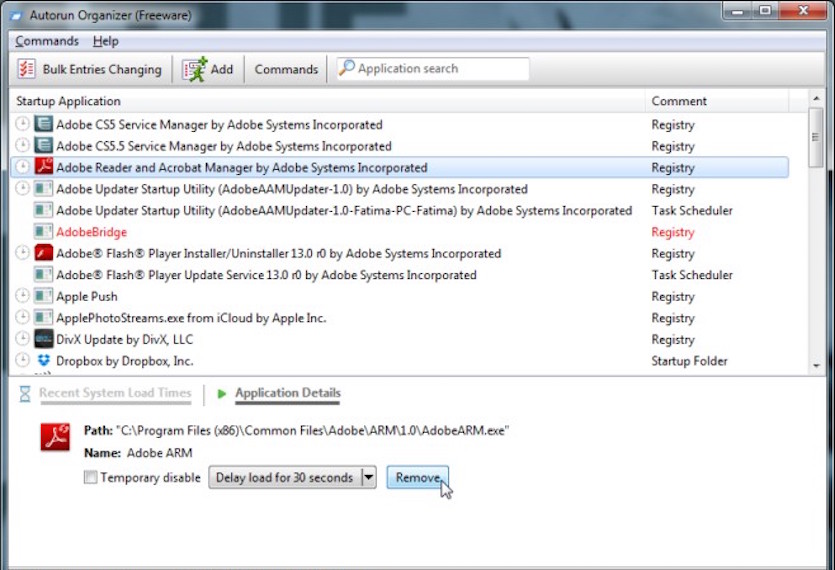Click Delay load for 30 seconds button

coord(285,477)
